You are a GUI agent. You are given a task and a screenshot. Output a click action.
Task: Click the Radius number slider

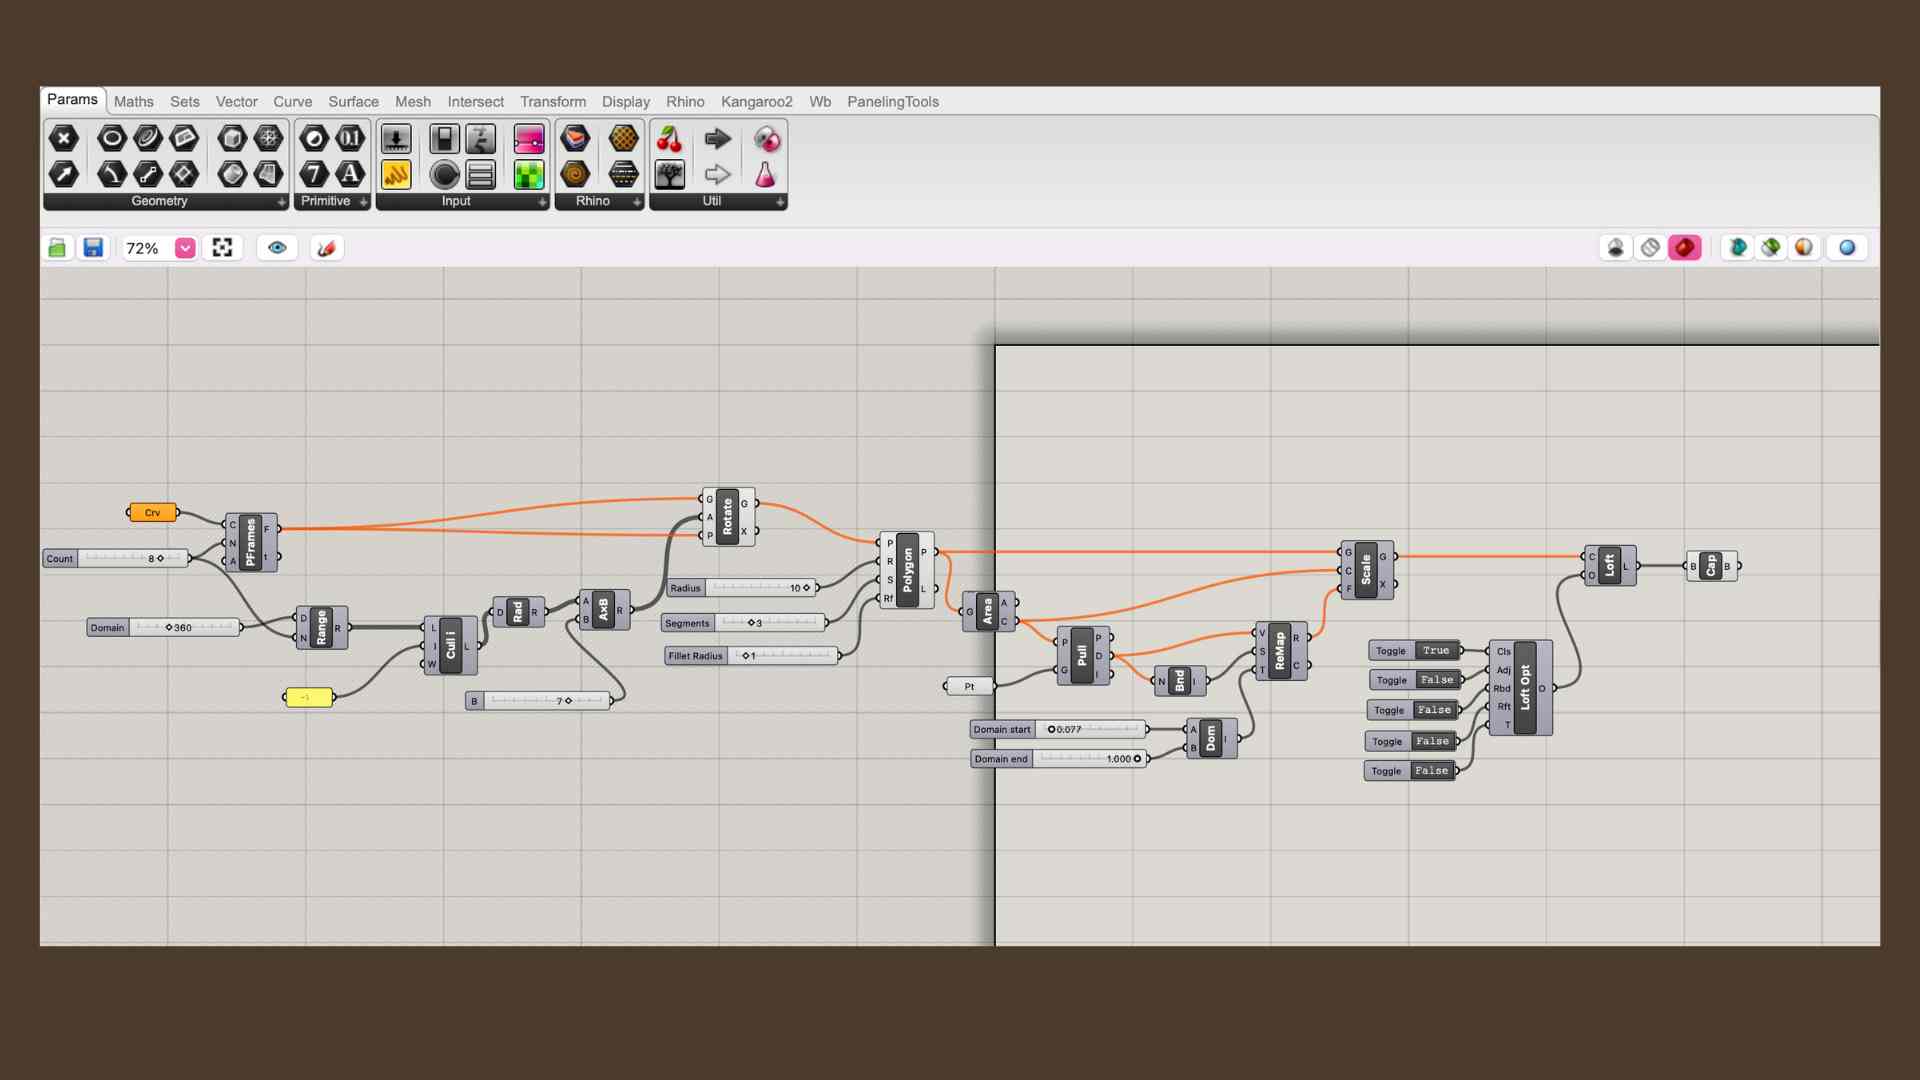point(760,588)
